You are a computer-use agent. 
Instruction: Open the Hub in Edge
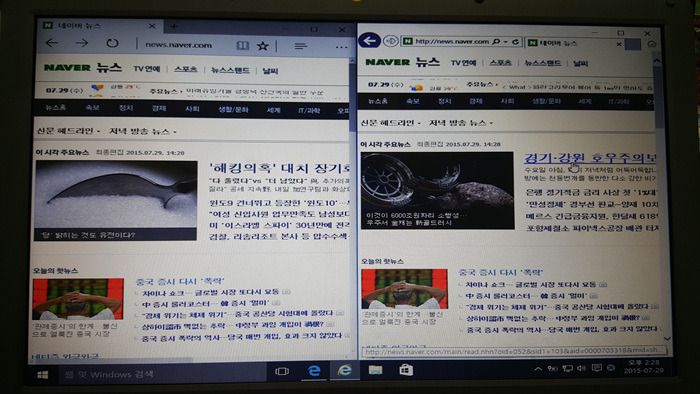pos(300,46)
